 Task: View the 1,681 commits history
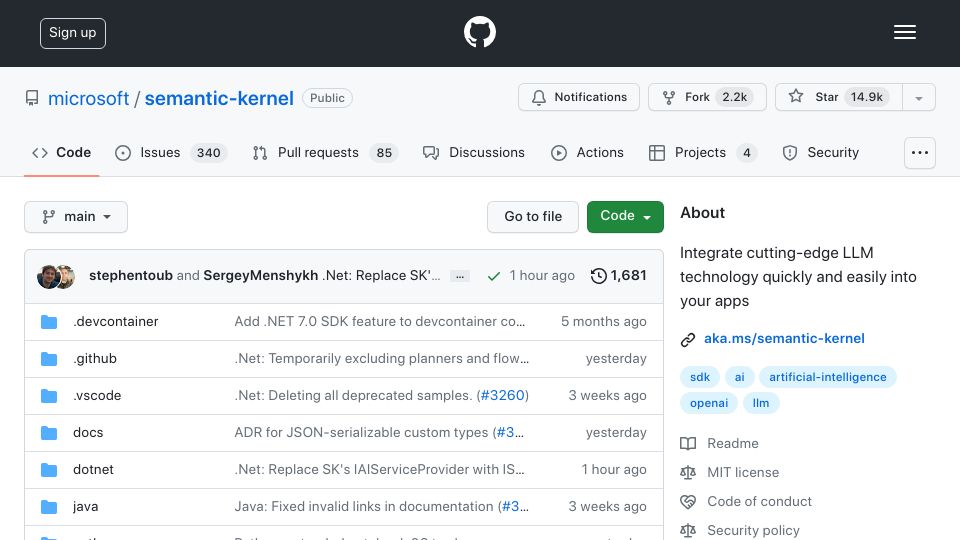tap(618, 276)
